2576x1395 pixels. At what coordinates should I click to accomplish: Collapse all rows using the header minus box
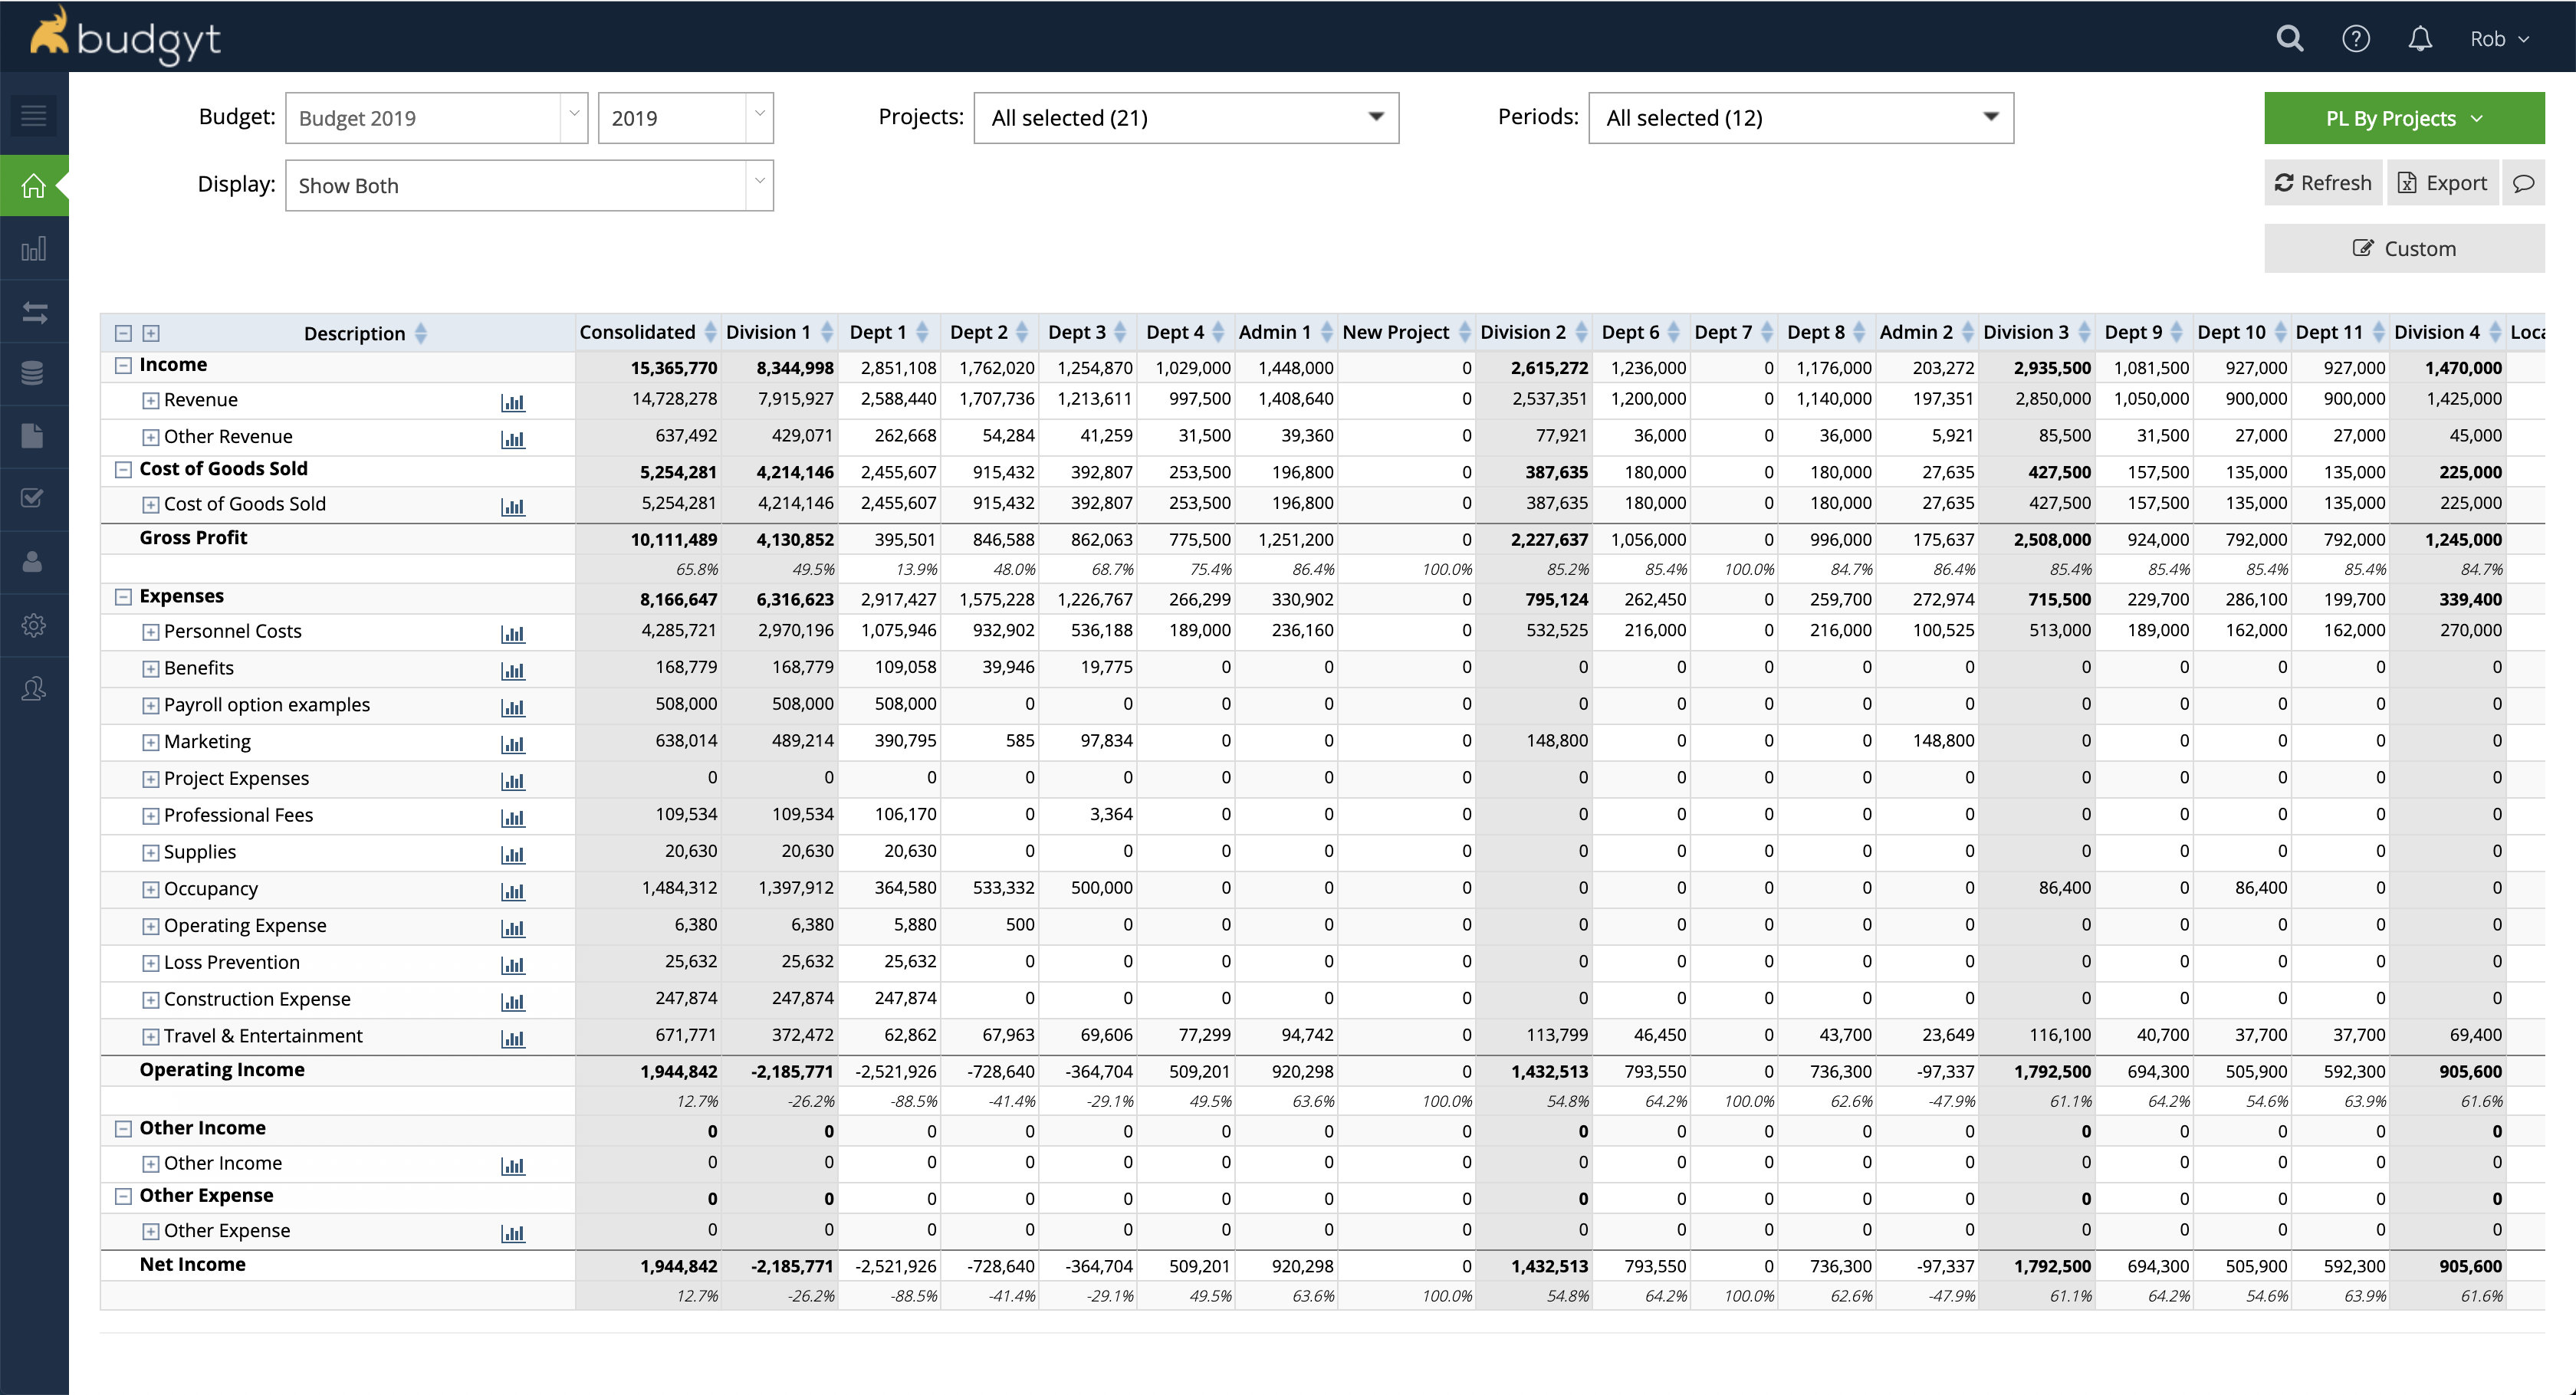124,333
